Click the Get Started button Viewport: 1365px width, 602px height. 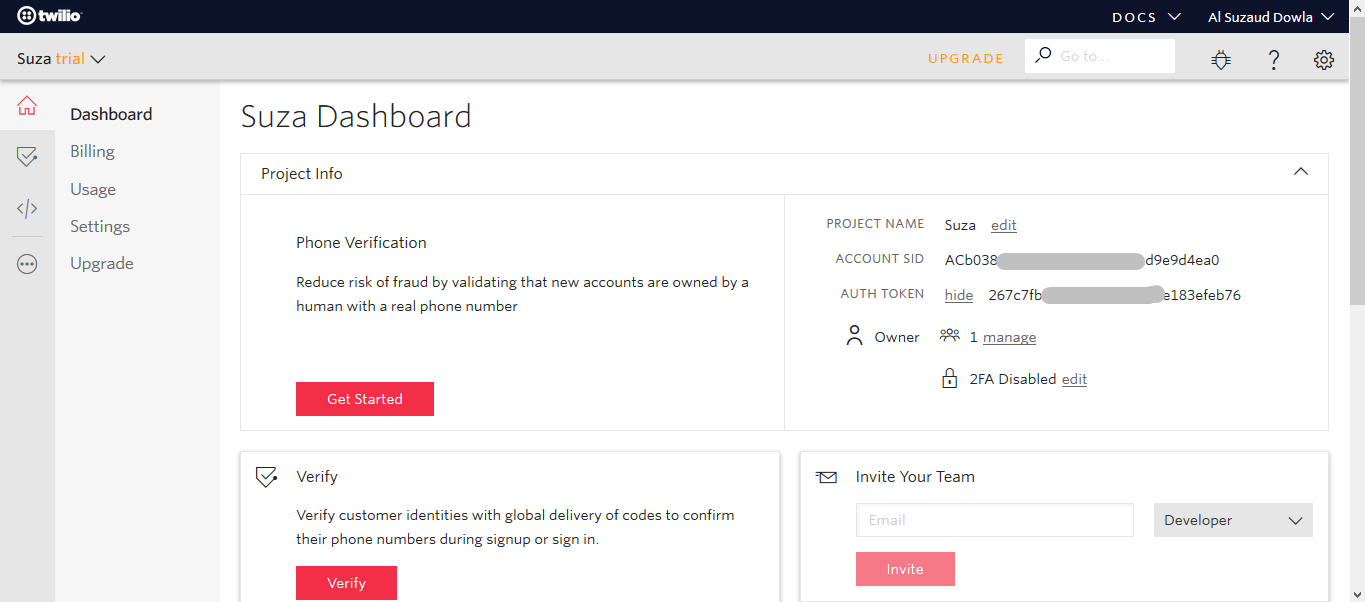(x=365, y=399)
